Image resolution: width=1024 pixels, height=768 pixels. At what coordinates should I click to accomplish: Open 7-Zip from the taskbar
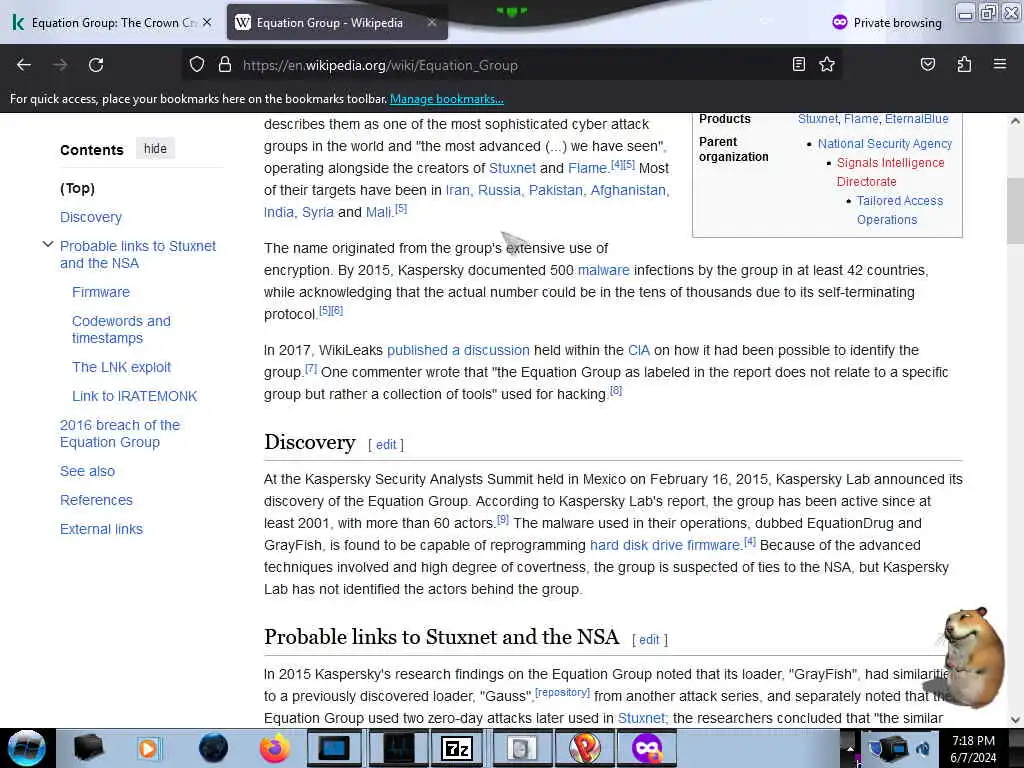(x=456, y=748)
